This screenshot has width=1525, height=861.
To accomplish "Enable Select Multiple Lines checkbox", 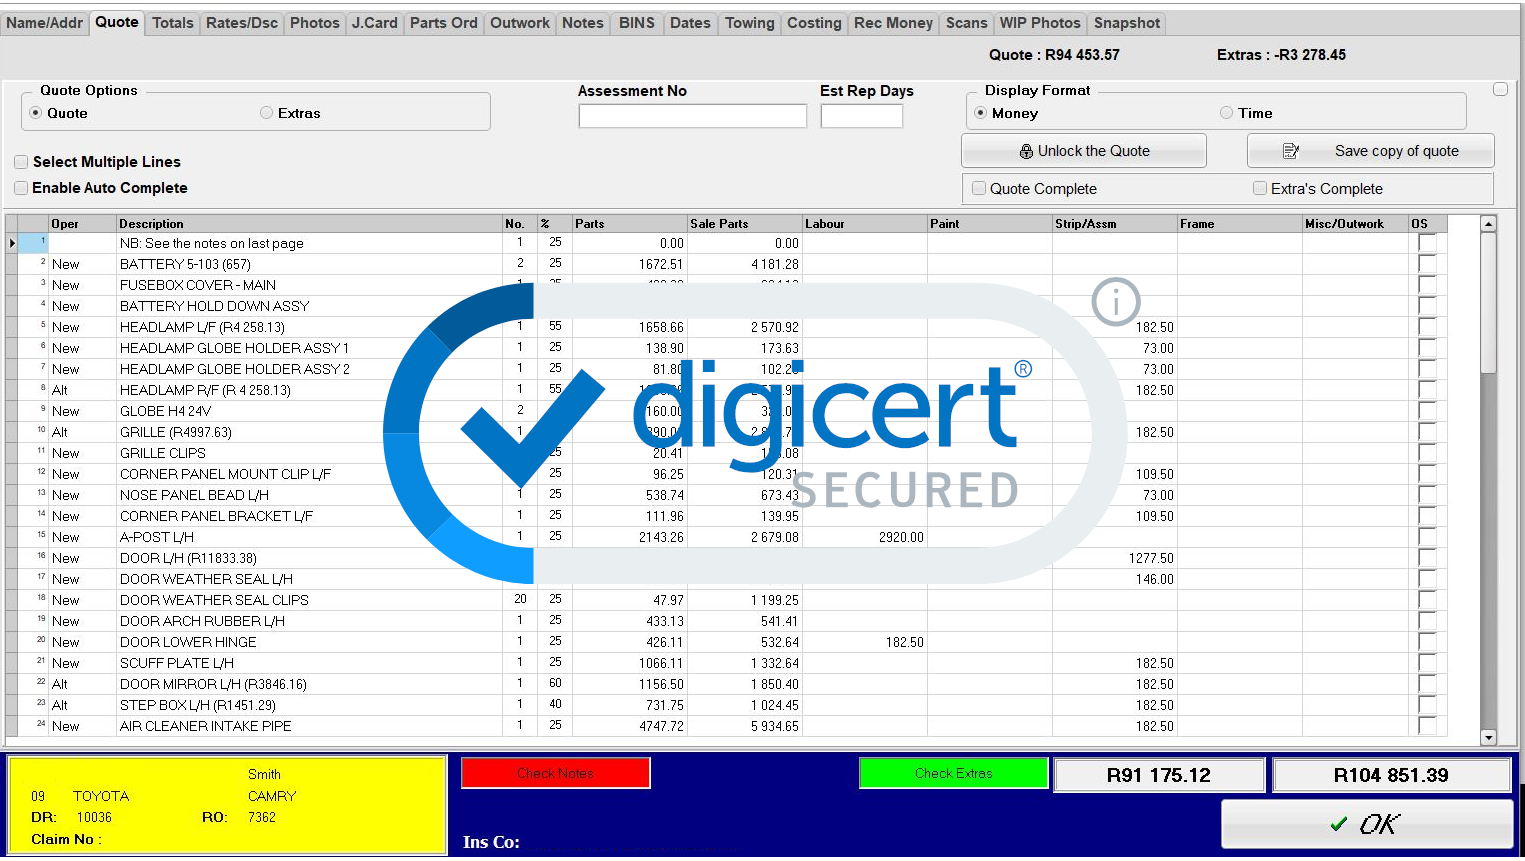I will pyautogui.click(x=21, y=162).
